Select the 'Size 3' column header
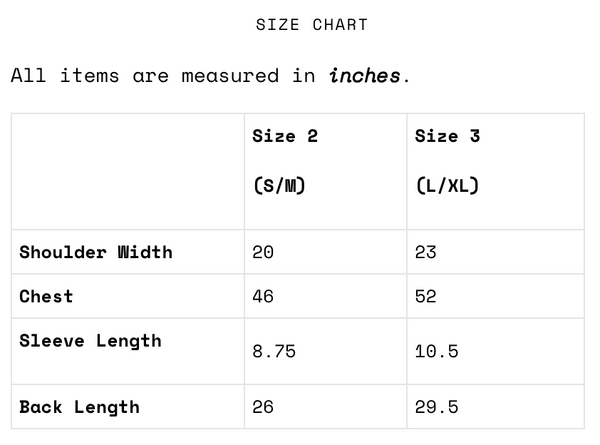This screenshot has width=600, height=445. point(447,136)
